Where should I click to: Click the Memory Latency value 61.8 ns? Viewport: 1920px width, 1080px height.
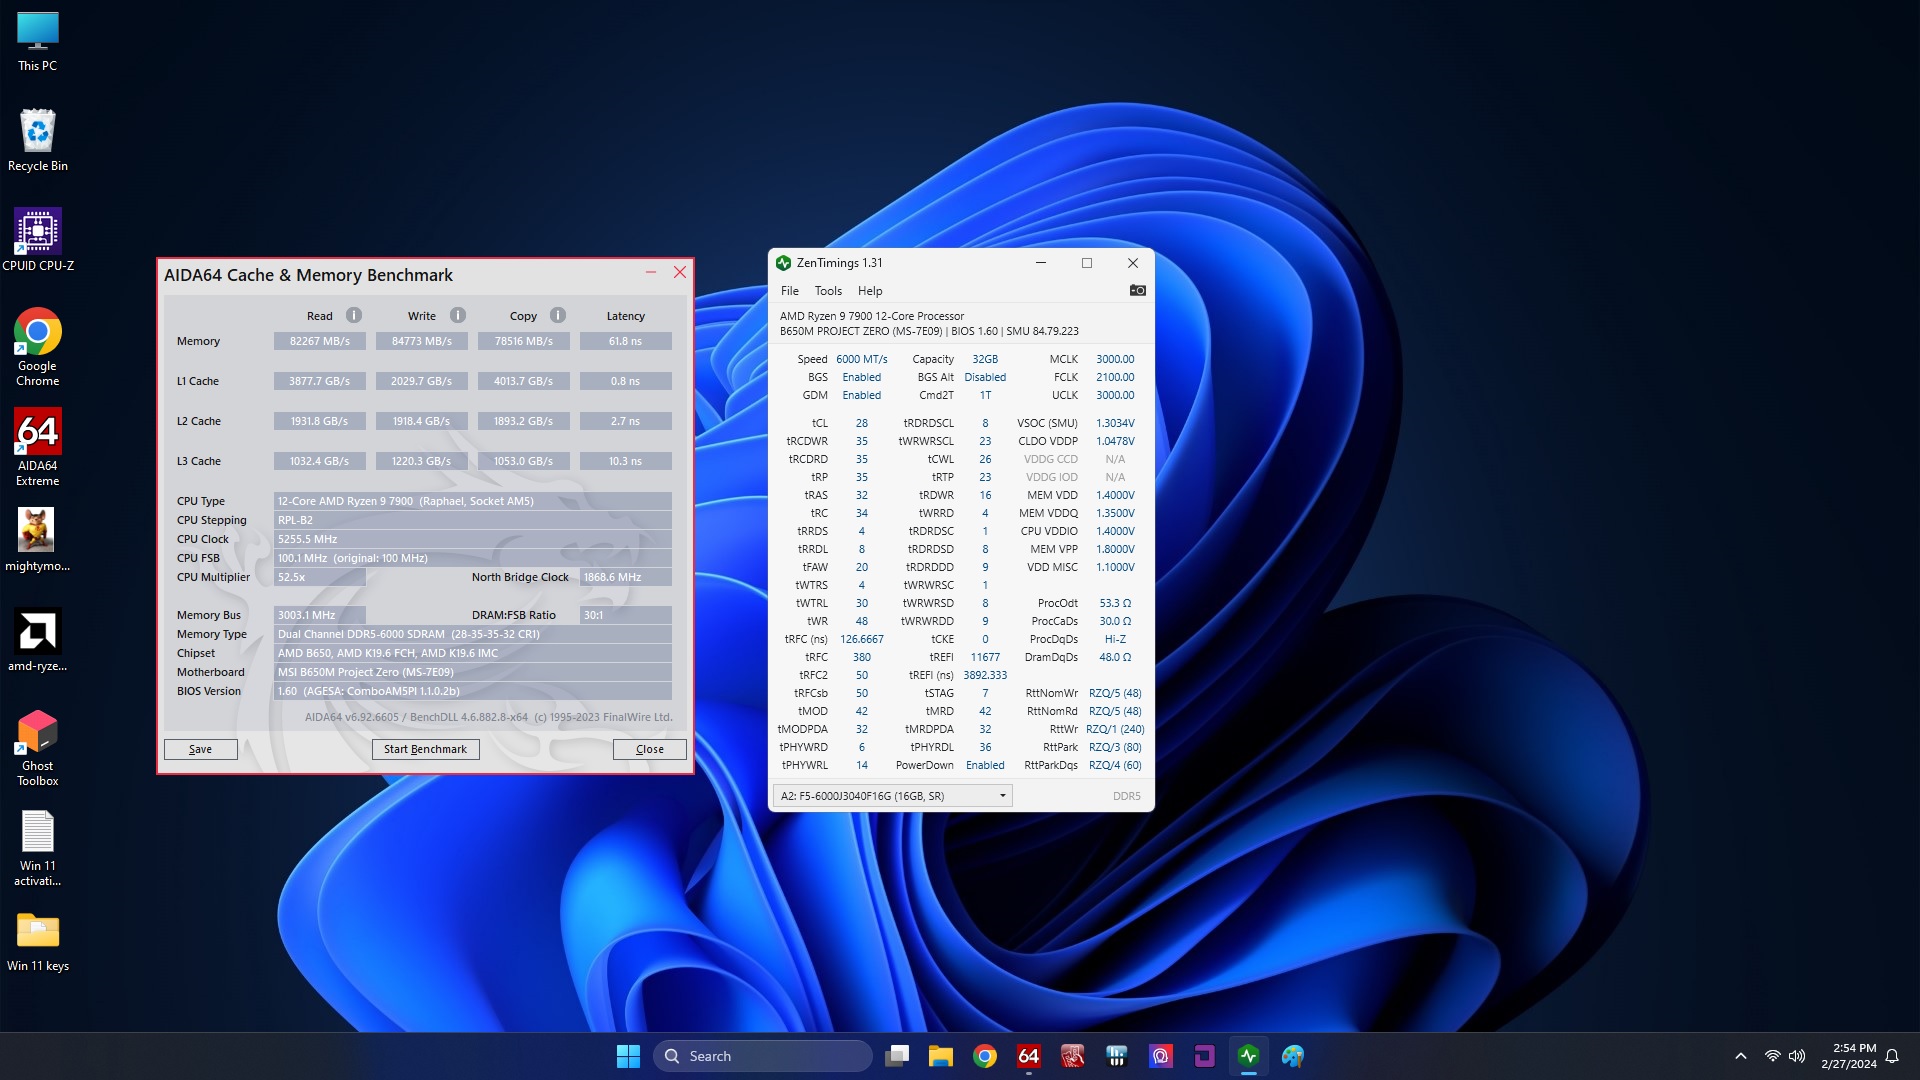tap(626, 341)
